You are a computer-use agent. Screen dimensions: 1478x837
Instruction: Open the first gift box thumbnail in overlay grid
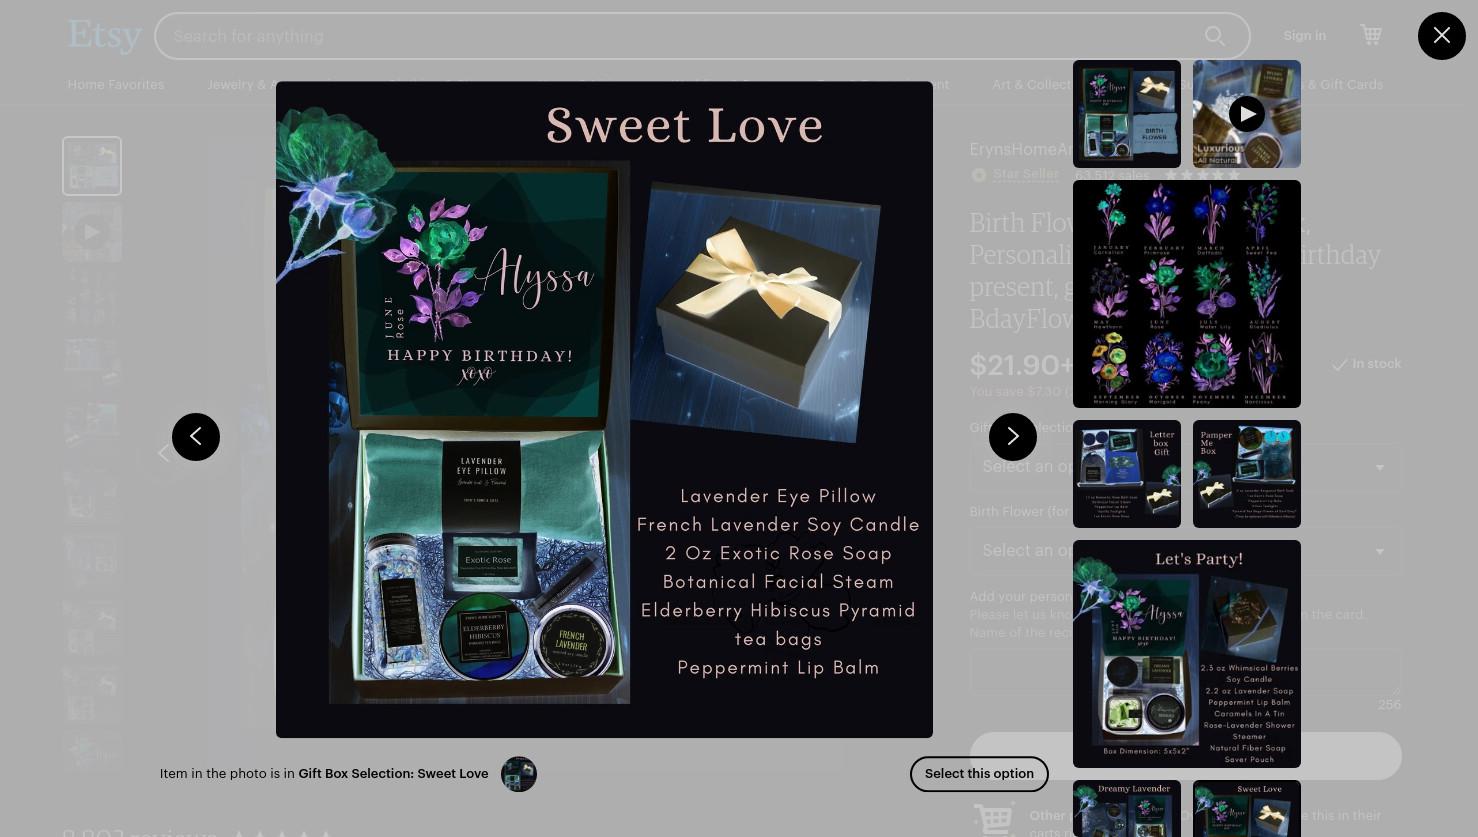(x=1127, y=114)
